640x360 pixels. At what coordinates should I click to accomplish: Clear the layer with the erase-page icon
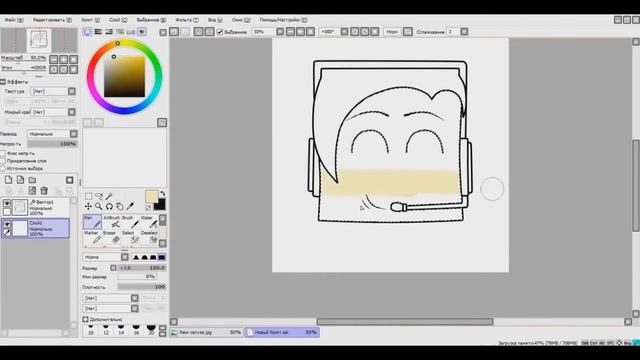click(32, 190)
